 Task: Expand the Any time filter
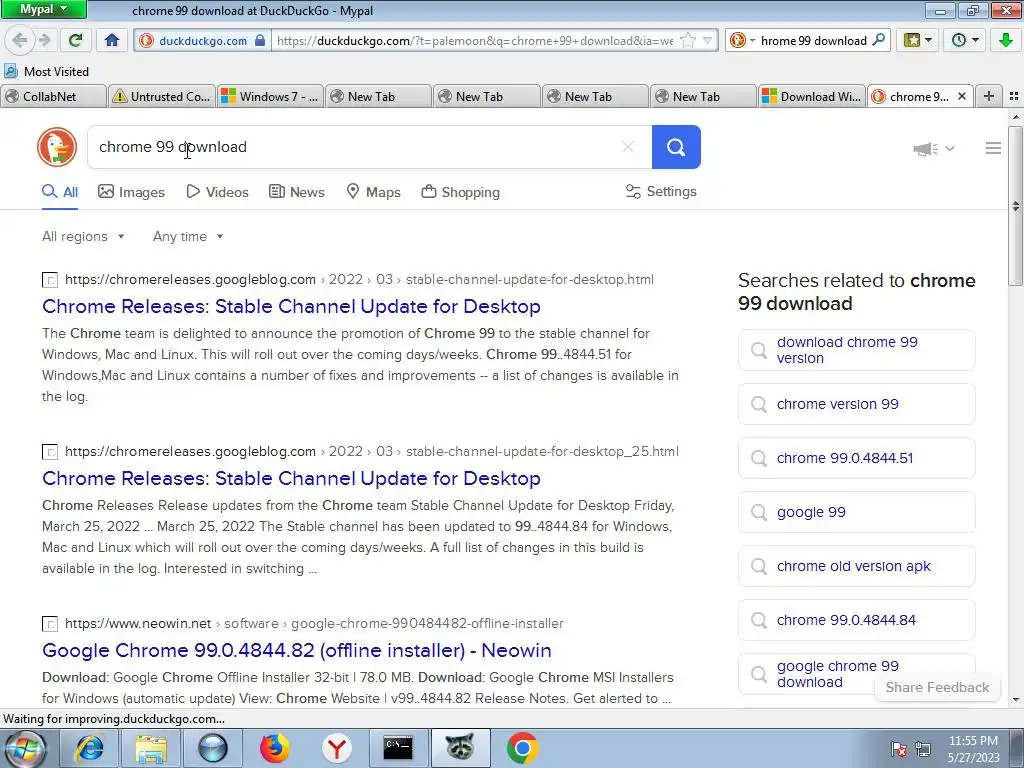[188, 236]
